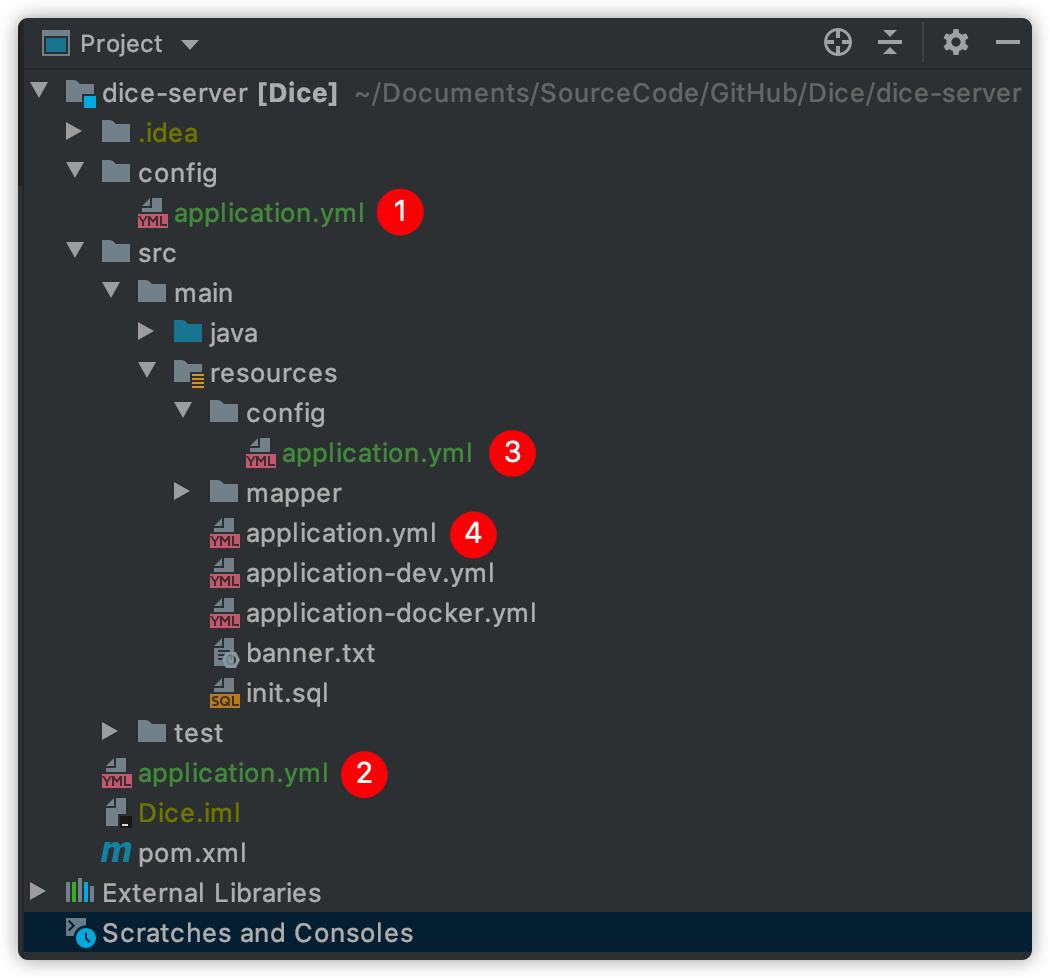
Task: Expand the mapper folder arrow
Action: point(182,491)
